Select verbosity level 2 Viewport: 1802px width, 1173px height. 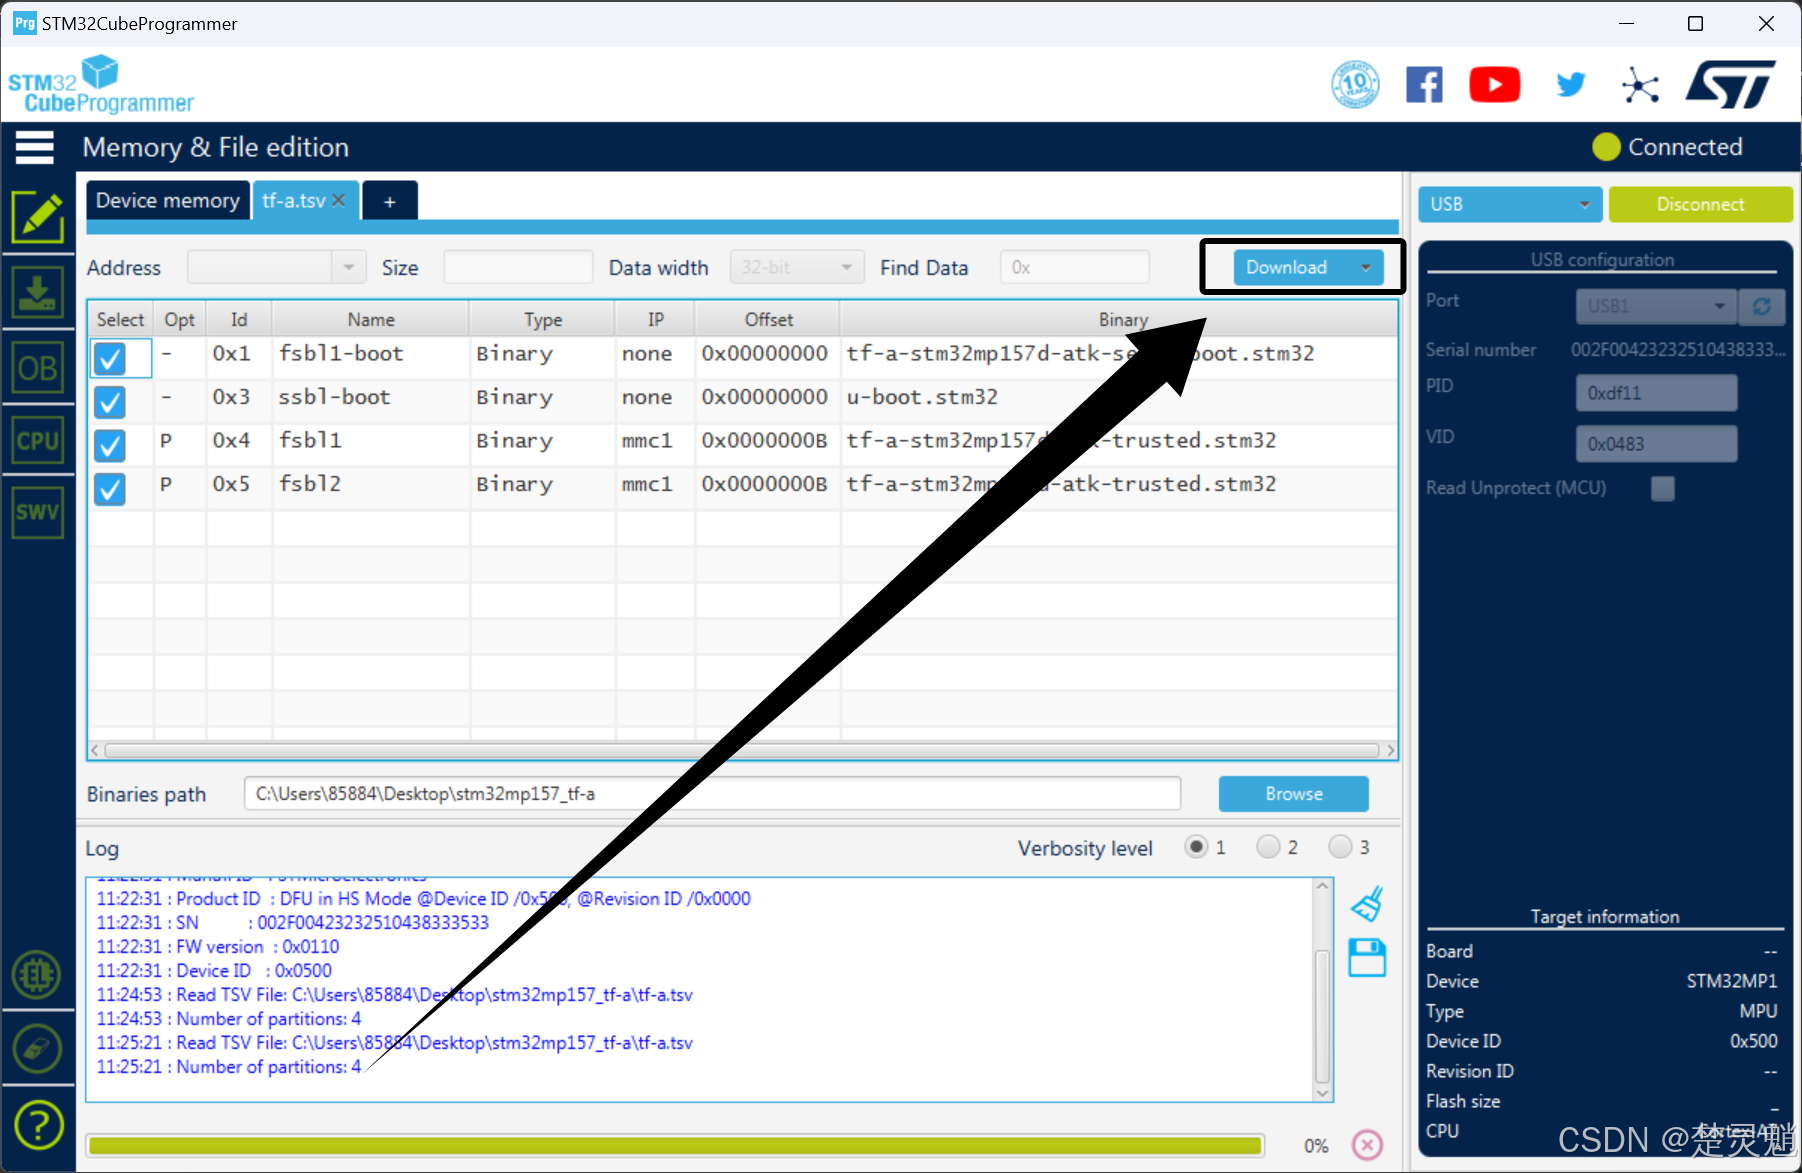(x=1268, y=847)
